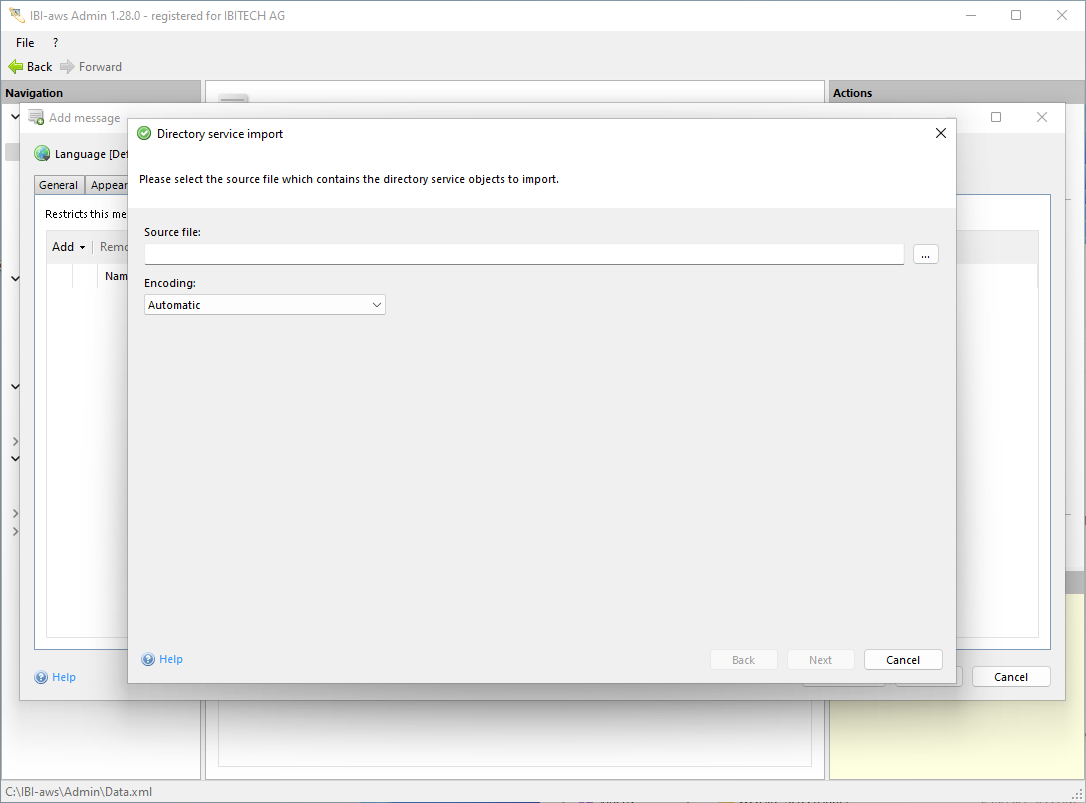The width and height of the screenshot is (1086, 803).
Task: Open the File menu
Action: tap(25, 43)
